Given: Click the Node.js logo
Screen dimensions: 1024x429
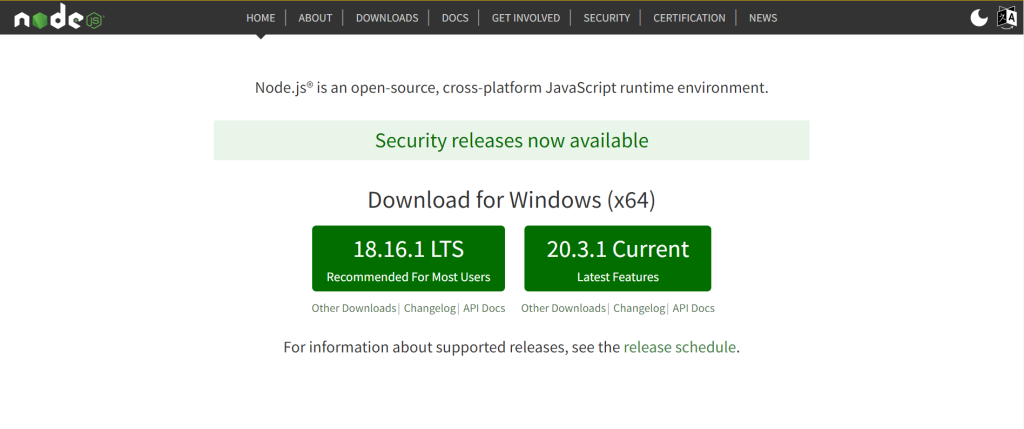Looking at the screenshot, I should point(58,18).
